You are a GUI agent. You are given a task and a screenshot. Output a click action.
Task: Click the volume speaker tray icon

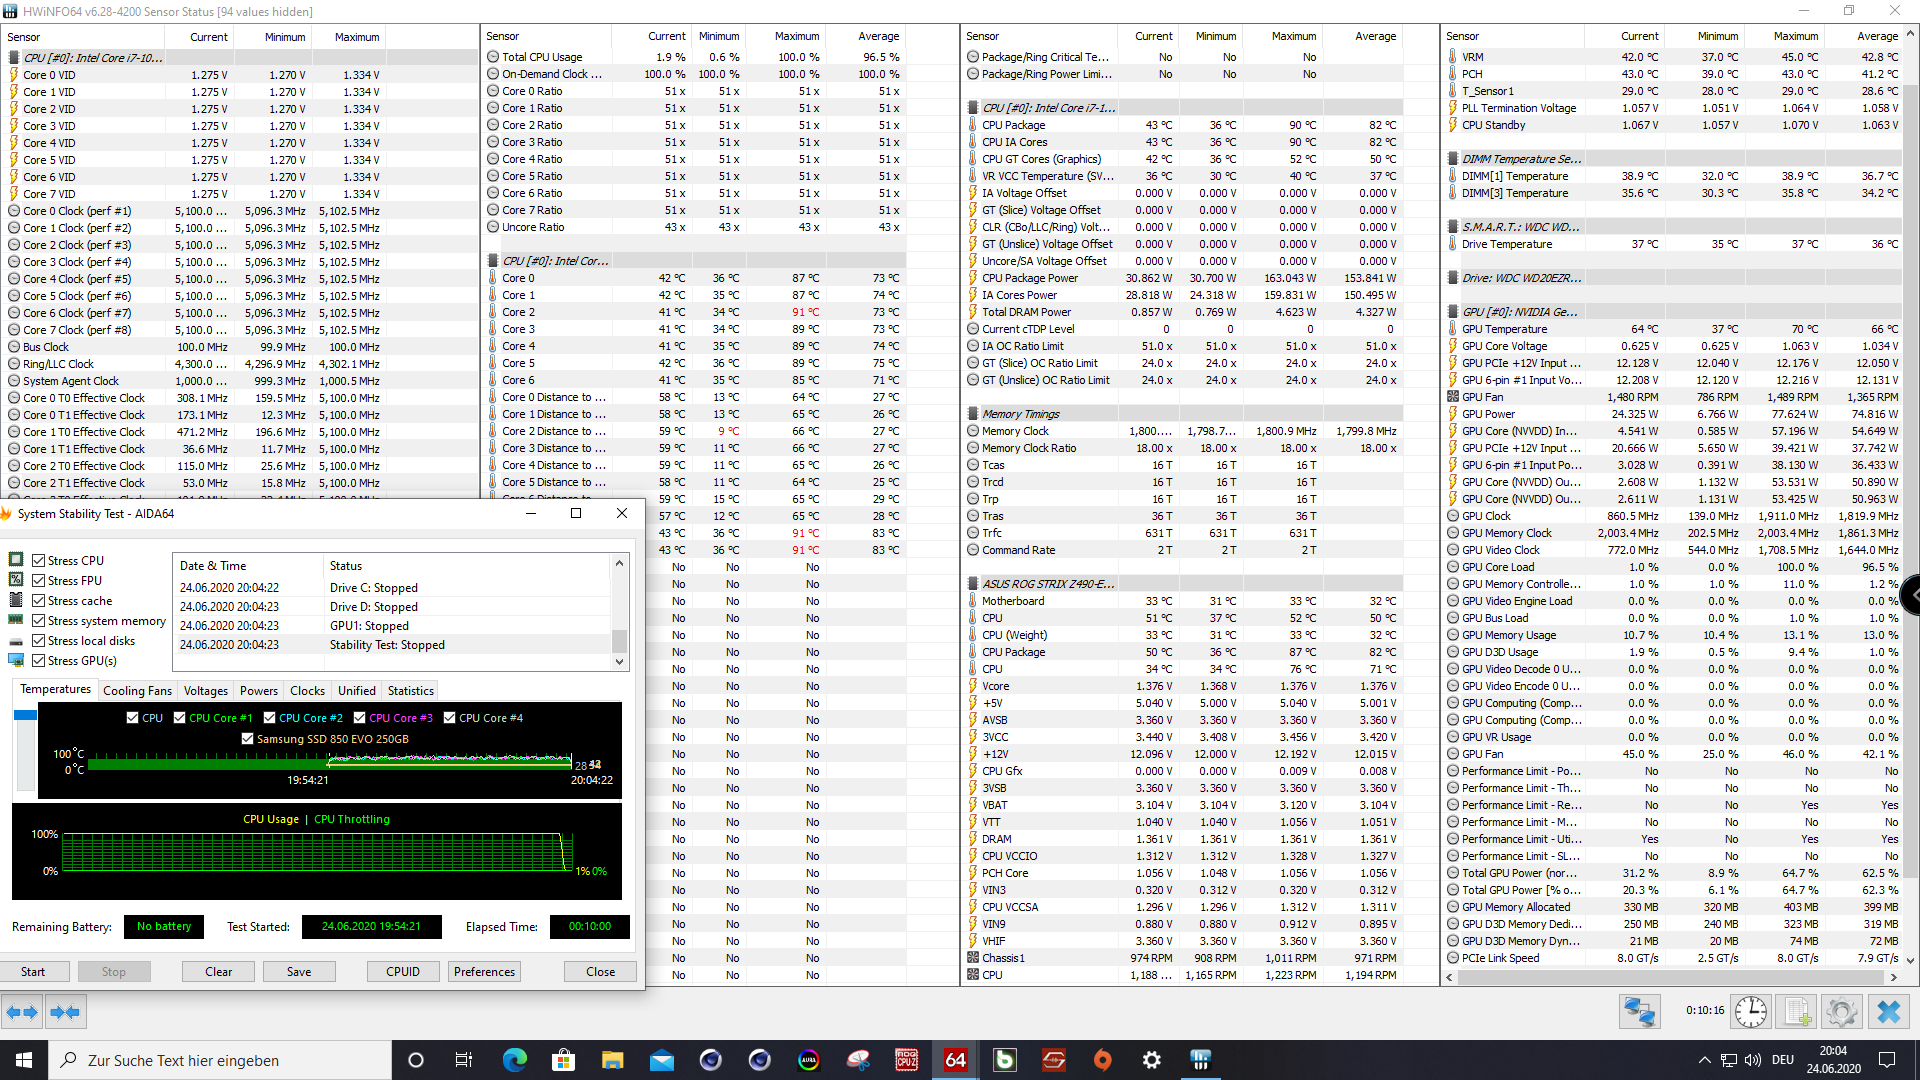coord(1752,1060)
